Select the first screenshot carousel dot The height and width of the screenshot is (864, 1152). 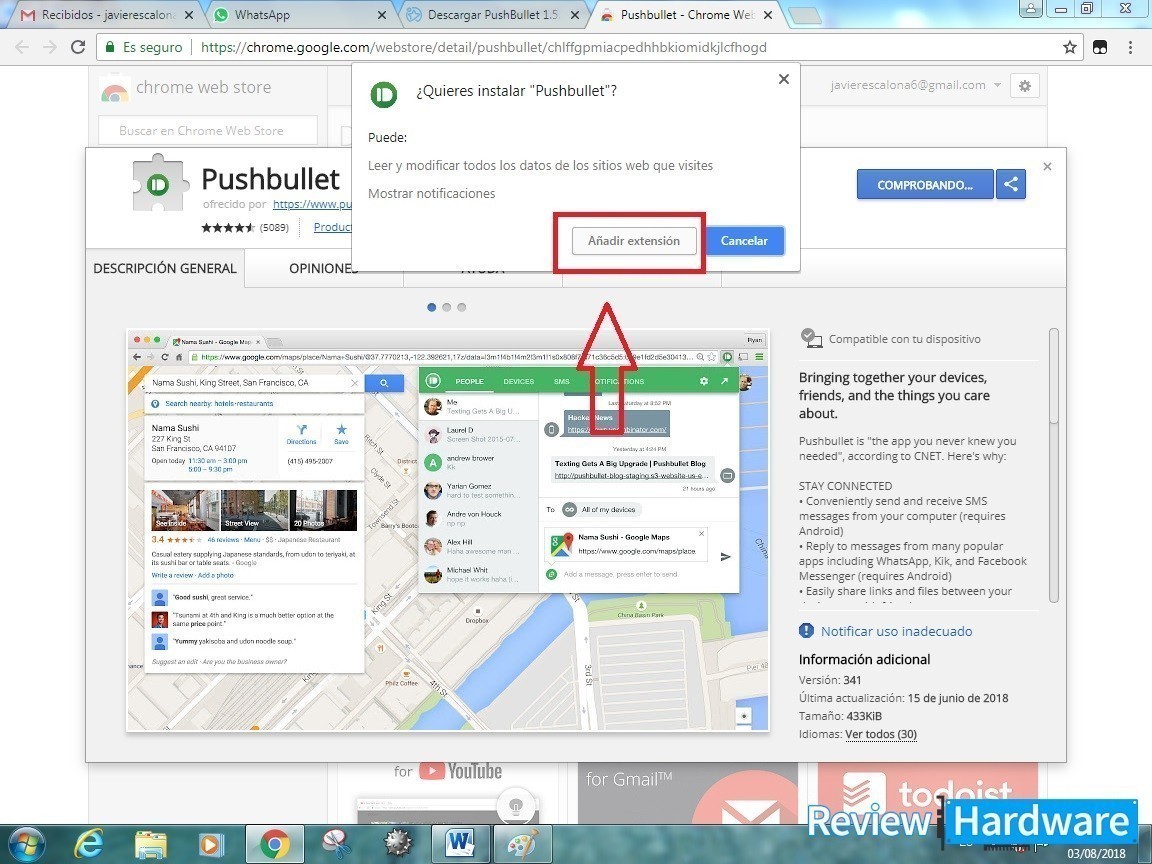point(431,307)
